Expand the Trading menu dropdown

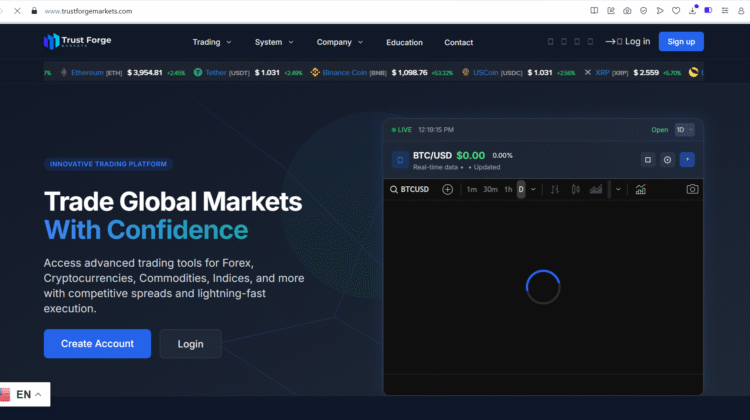212,42
